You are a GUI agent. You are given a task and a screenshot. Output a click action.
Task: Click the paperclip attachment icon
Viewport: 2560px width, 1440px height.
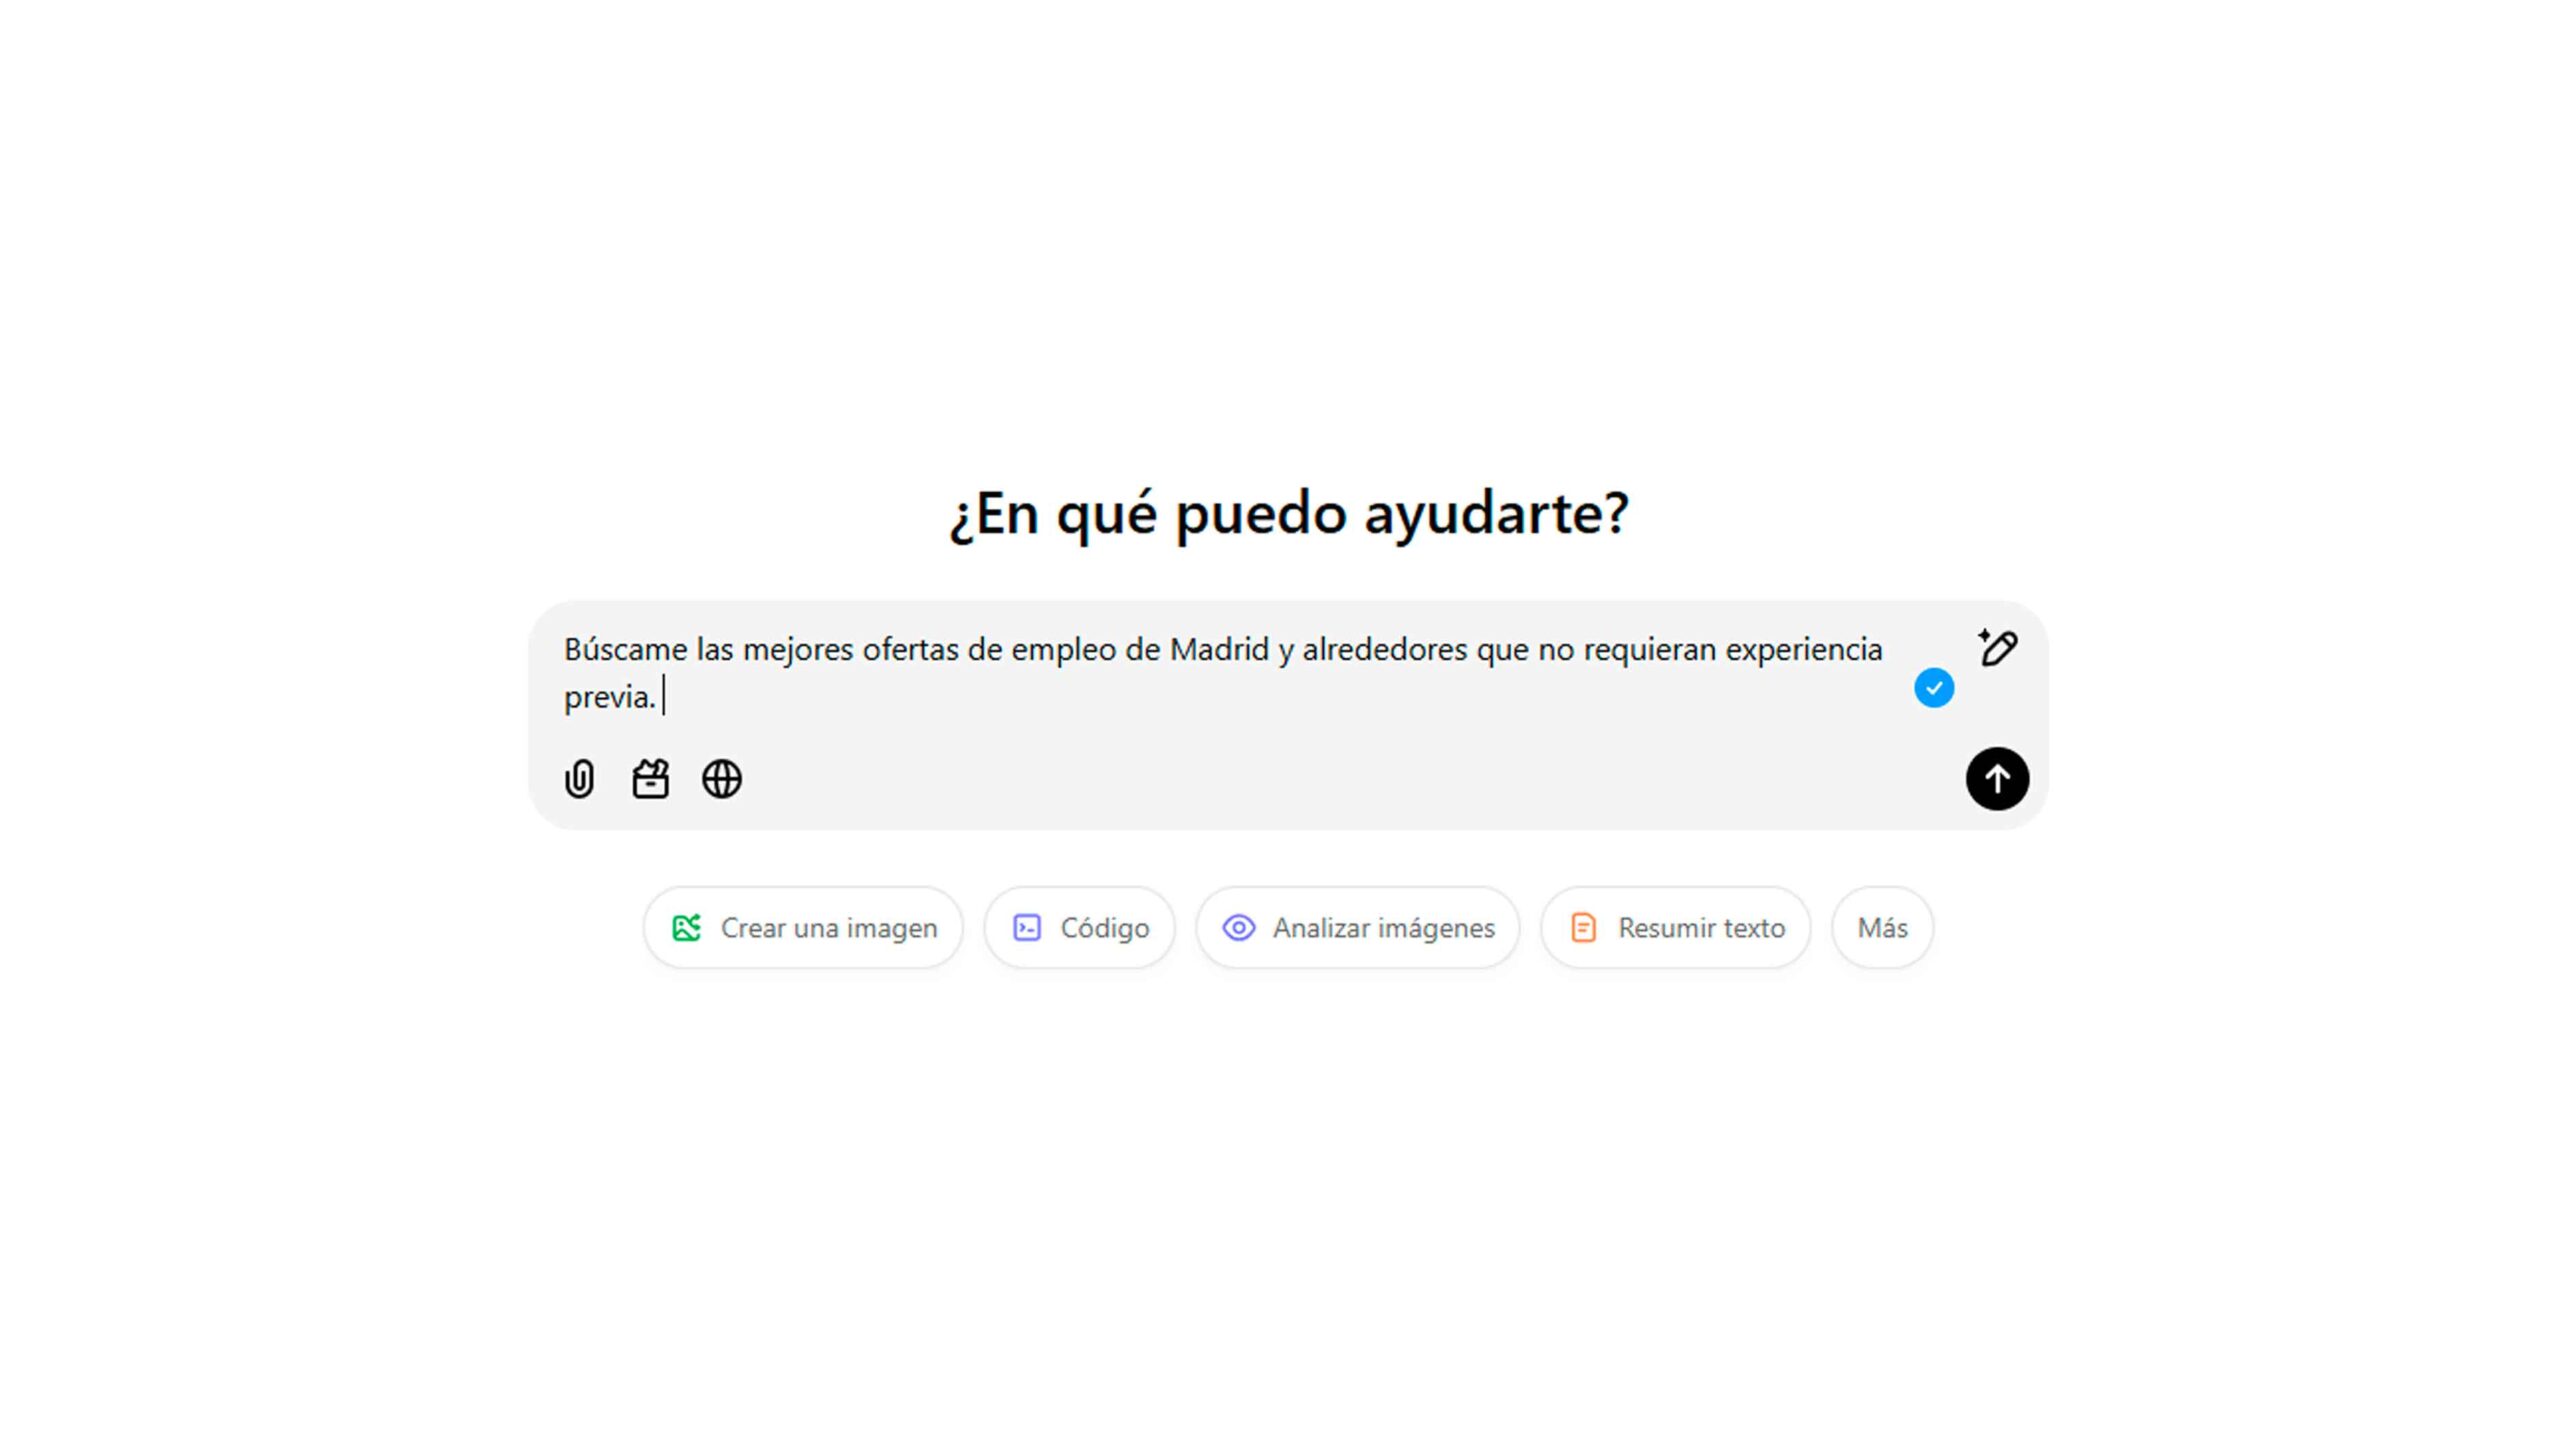[580, 779]
